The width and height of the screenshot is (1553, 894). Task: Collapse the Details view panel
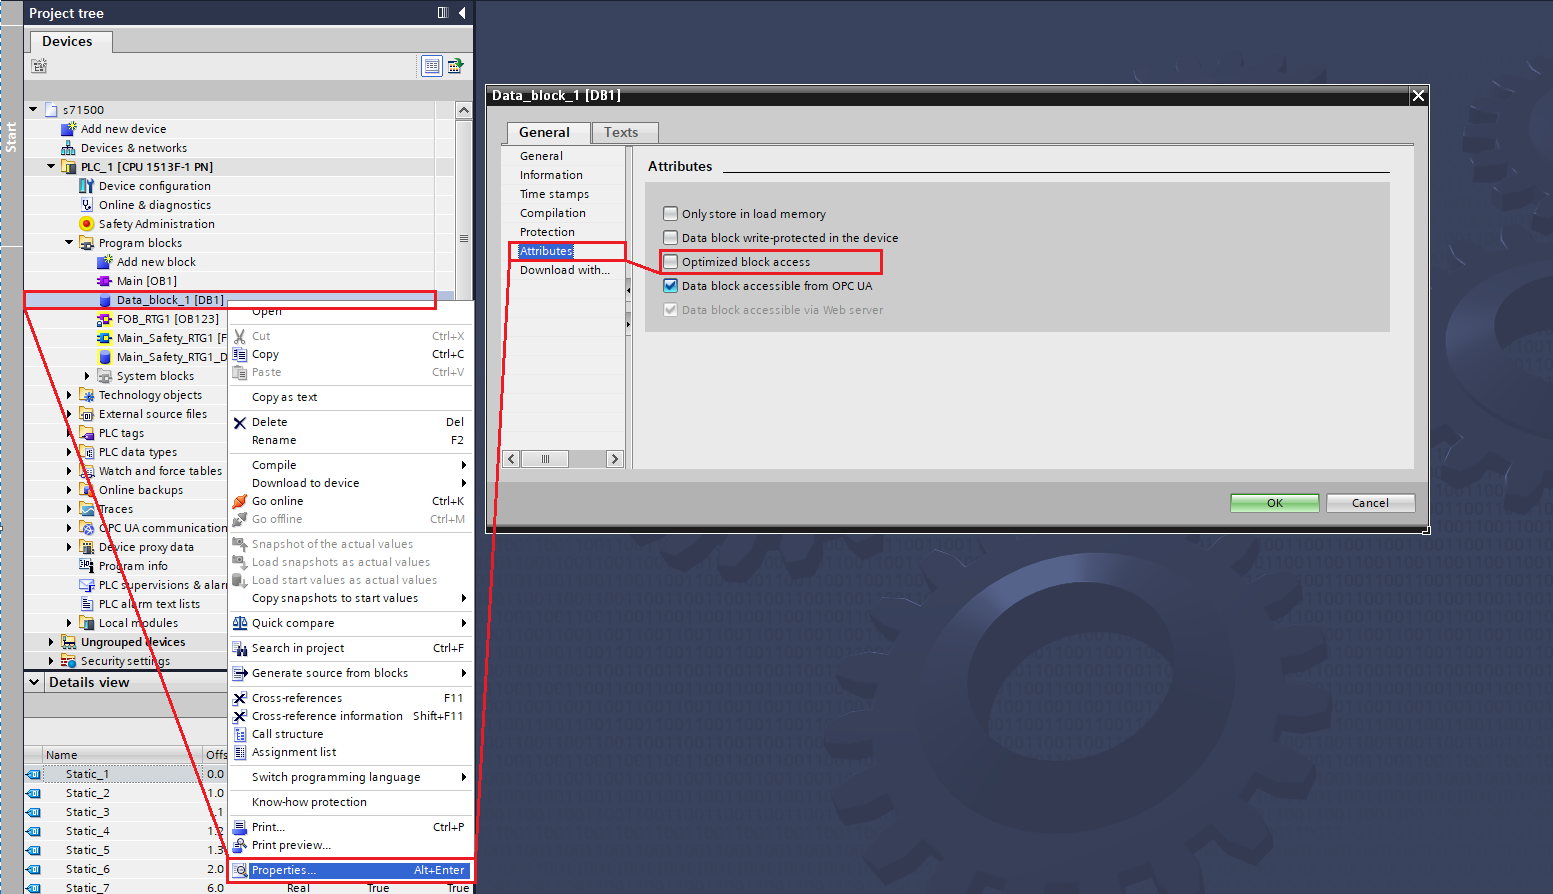point(34,682)
